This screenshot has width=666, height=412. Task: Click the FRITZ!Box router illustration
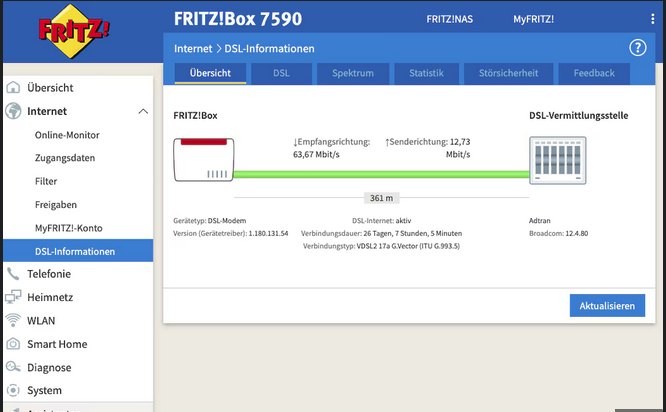[203, 160]
